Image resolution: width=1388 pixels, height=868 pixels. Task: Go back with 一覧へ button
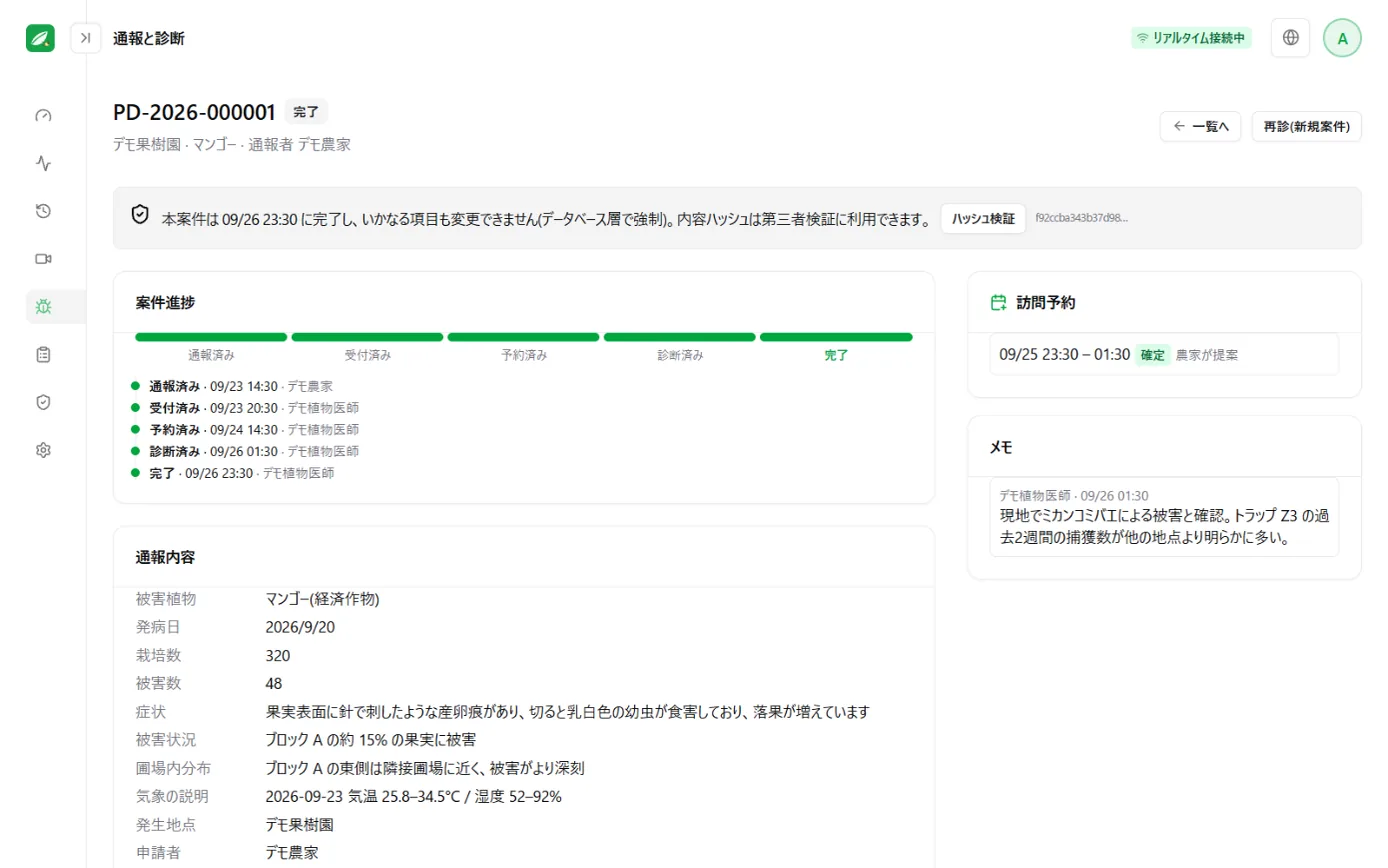click(1201, 127)
